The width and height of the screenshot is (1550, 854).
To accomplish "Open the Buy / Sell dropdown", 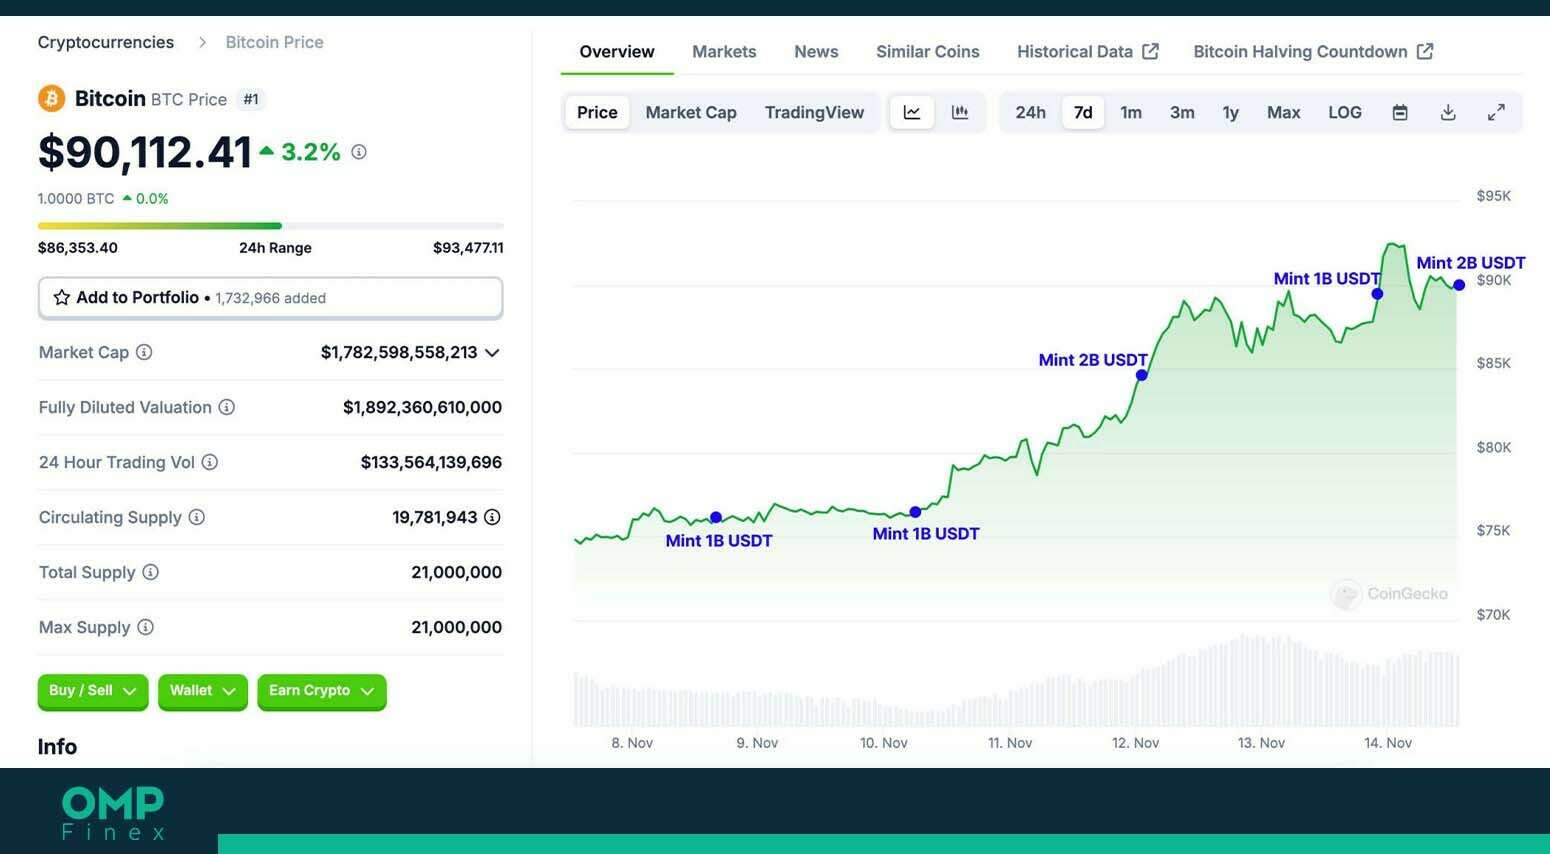I will 93,691.
